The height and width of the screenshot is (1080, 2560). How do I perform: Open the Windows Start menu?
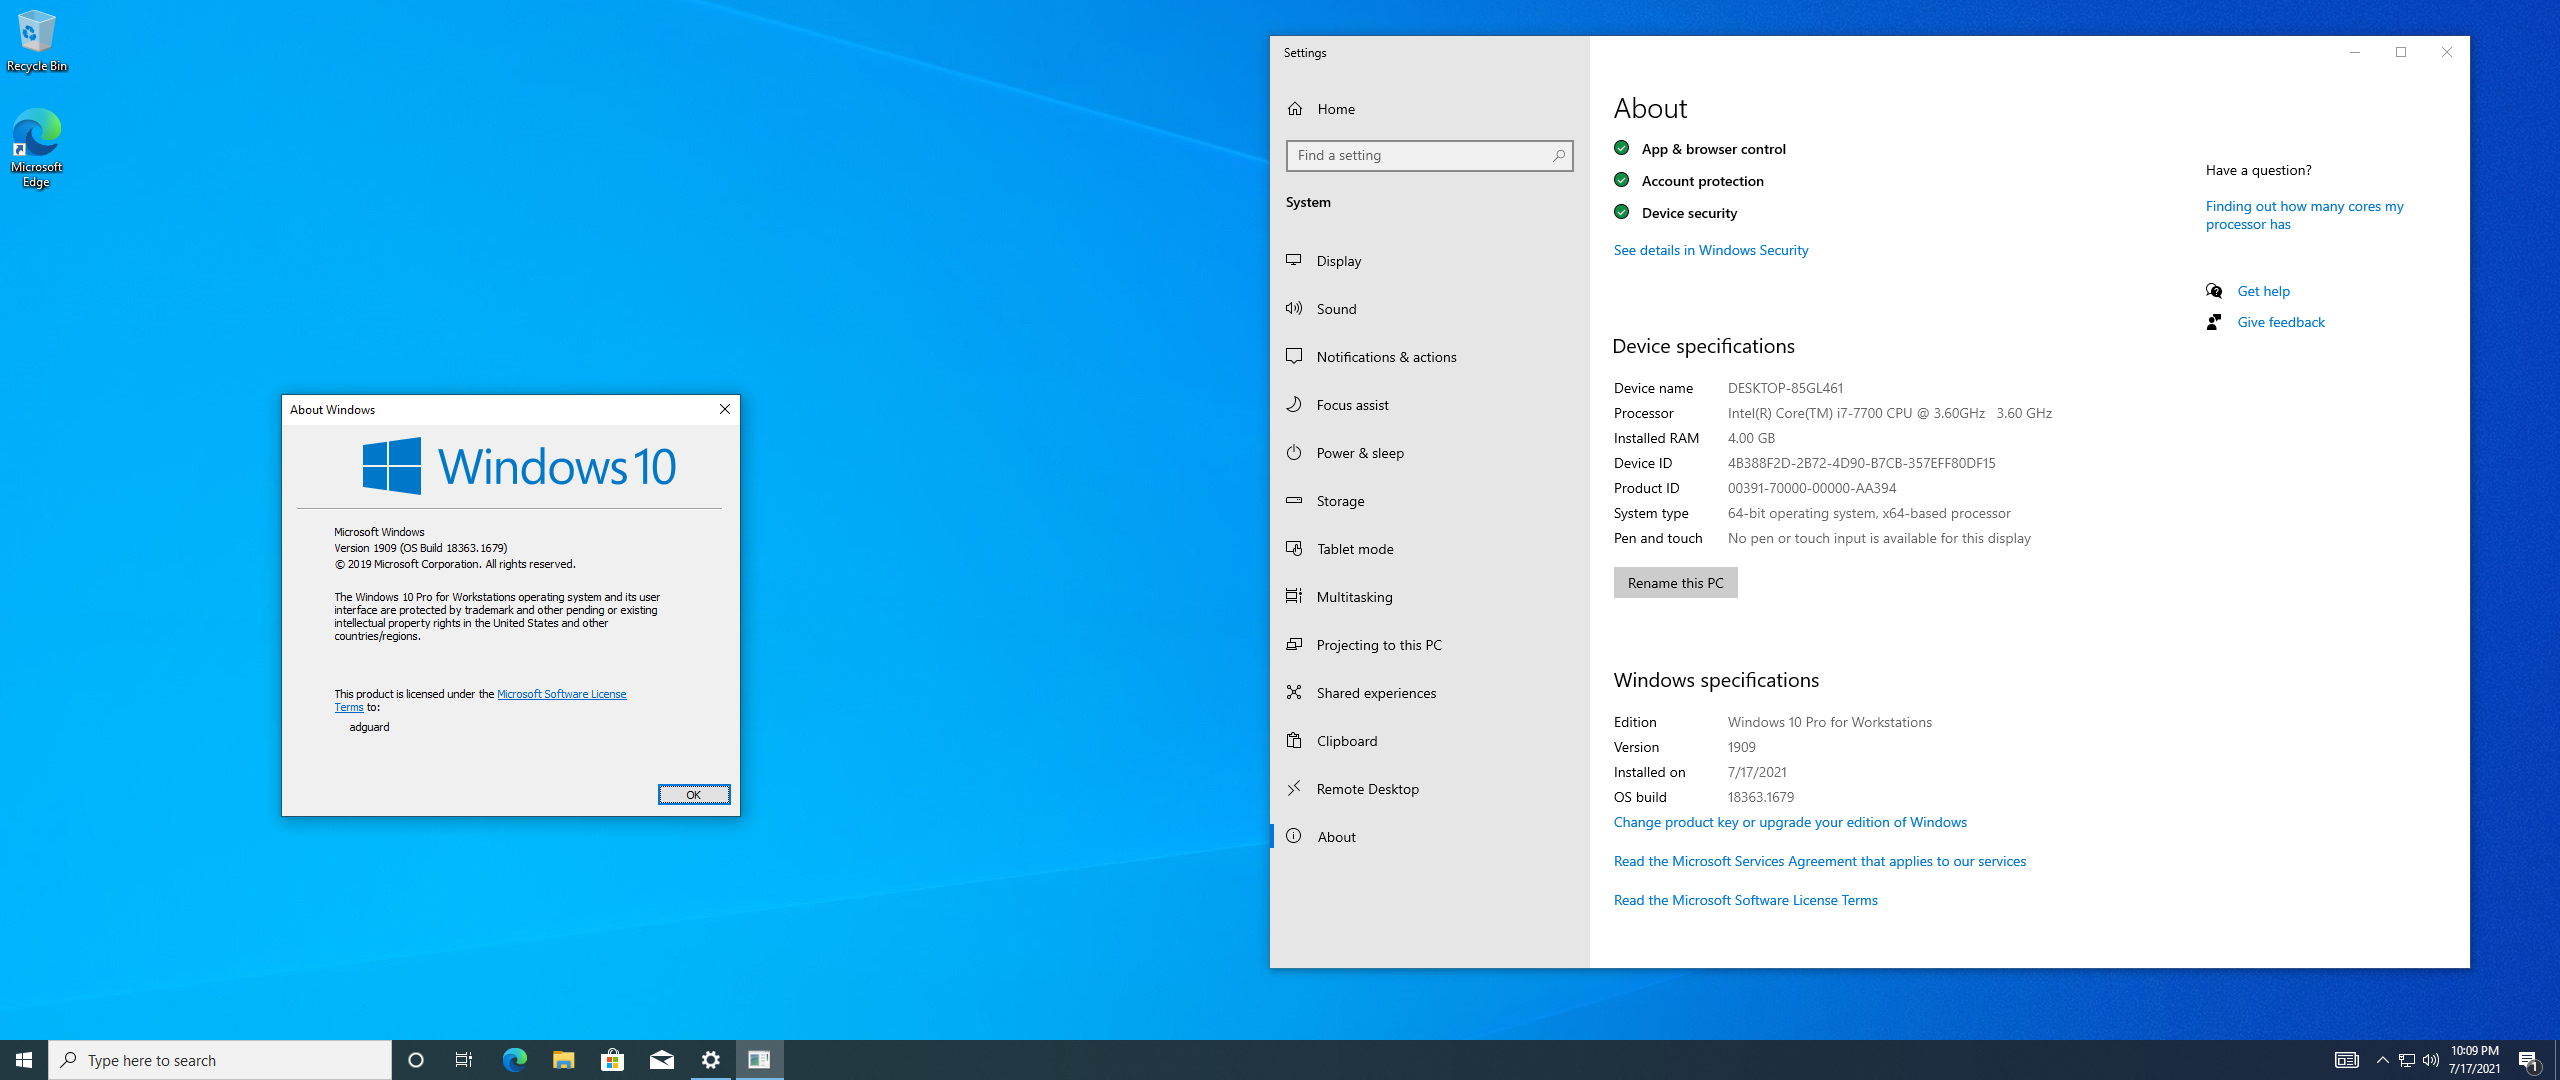click(24, 1060)
